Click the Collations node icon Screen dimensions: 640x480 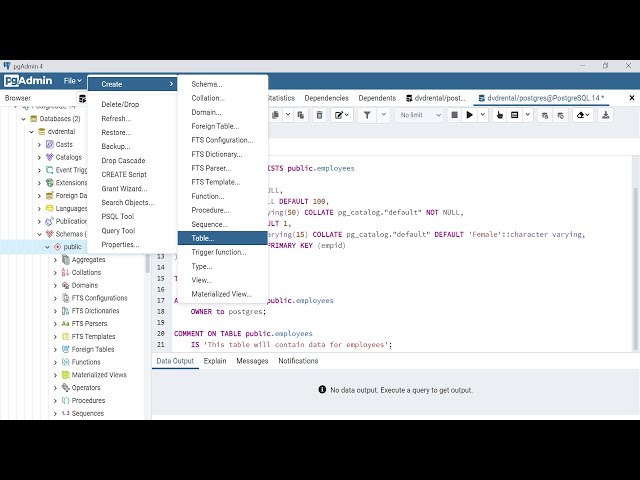point(66,272)
